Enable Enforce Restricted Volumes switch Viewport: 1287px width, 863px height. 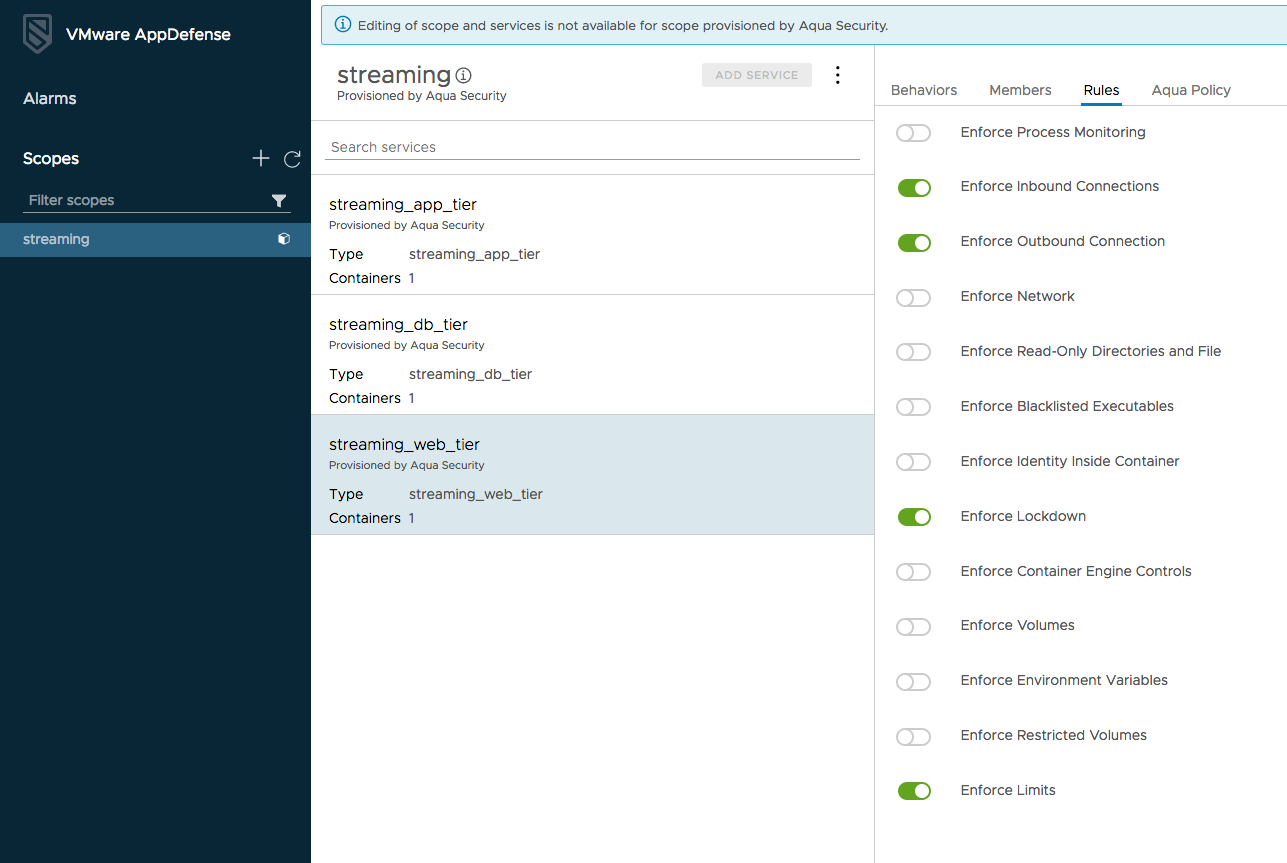(x=914, y=737)
